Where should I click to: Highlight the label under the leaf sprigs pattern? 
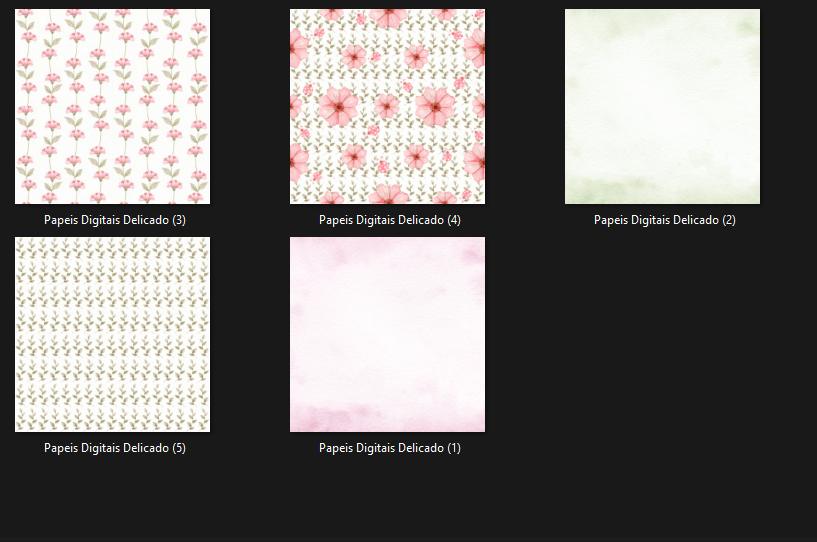pos(115,448)
